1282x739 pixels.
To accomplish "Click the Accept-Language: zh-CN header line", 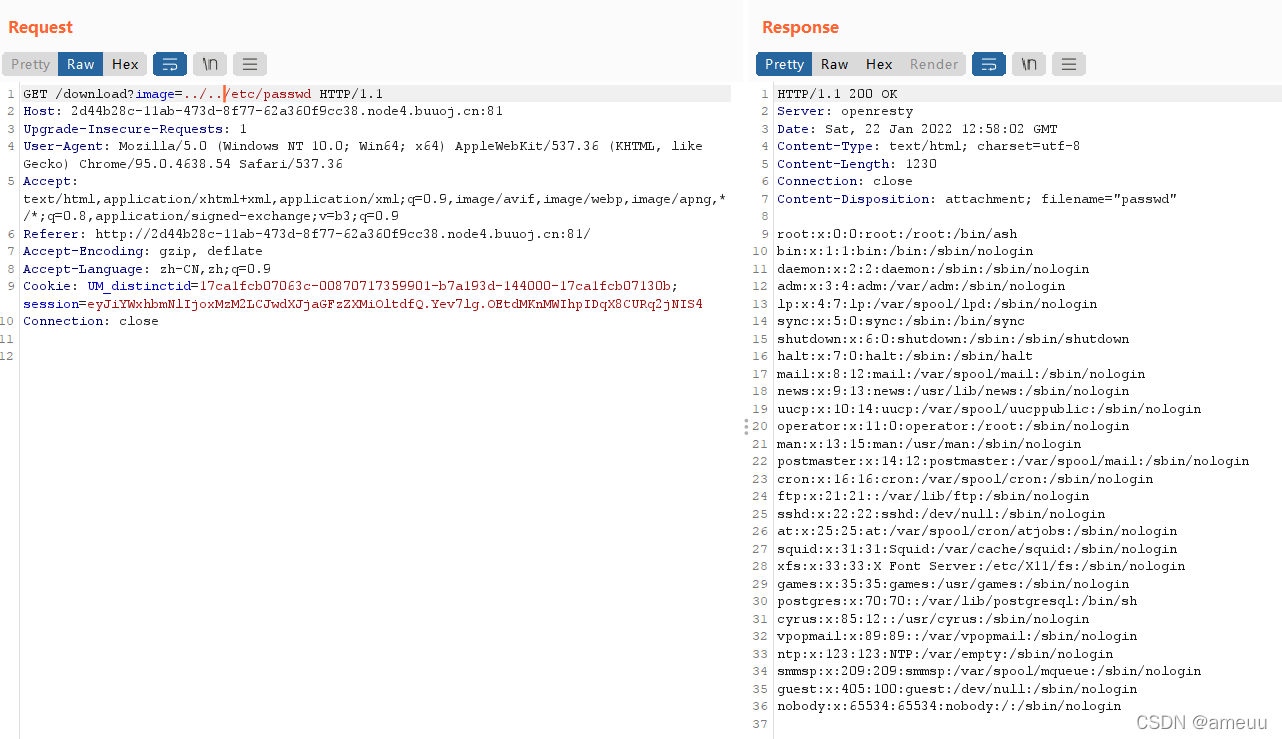I will pyautogui.click(x=147, y=269).
